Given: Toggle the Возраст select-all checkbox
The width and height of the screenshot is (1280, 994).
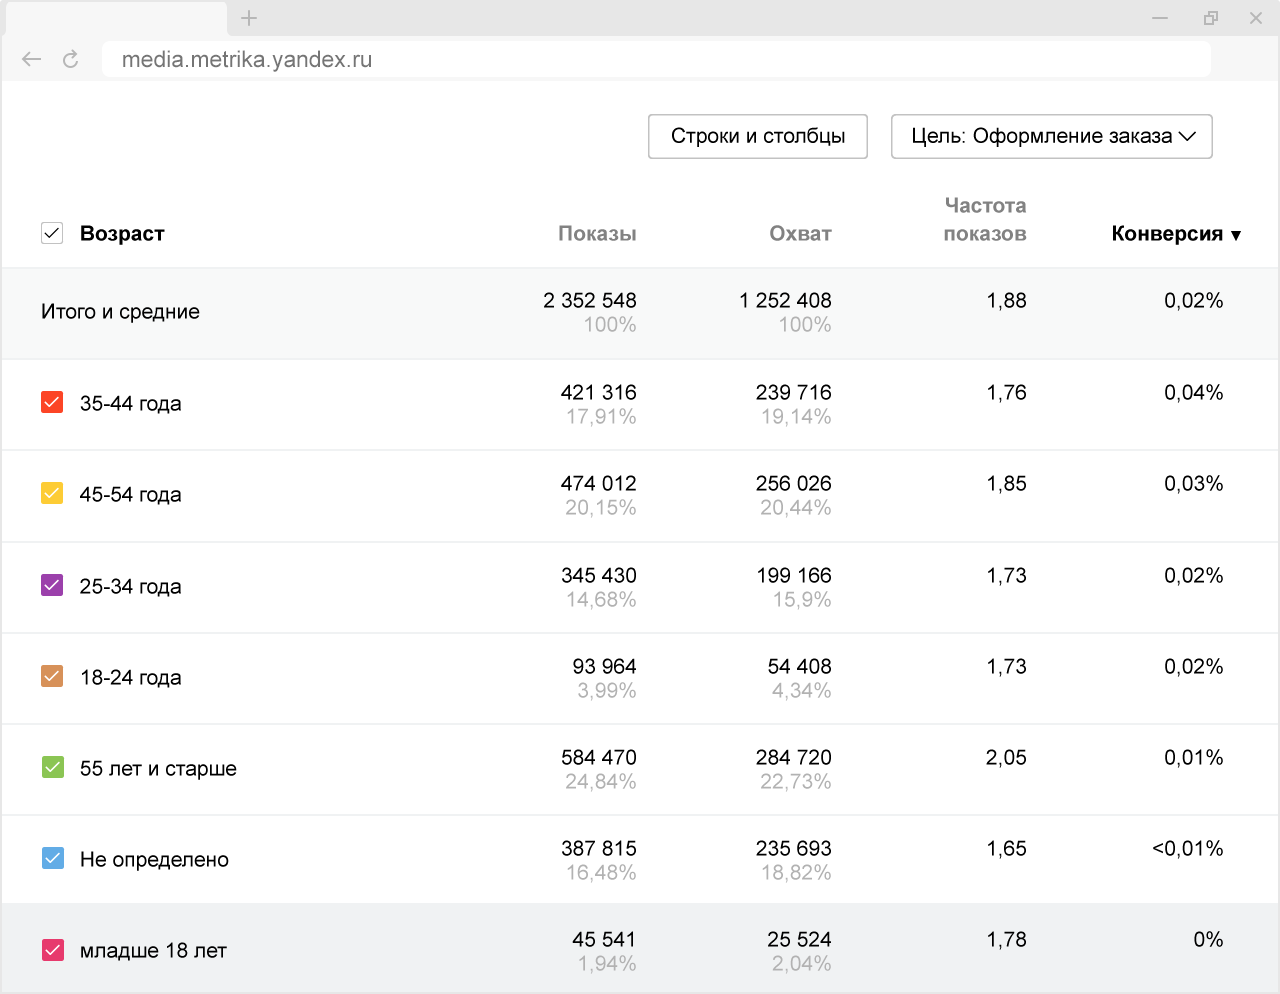Looking at the screenshot, I should click(x=52, y=233).
